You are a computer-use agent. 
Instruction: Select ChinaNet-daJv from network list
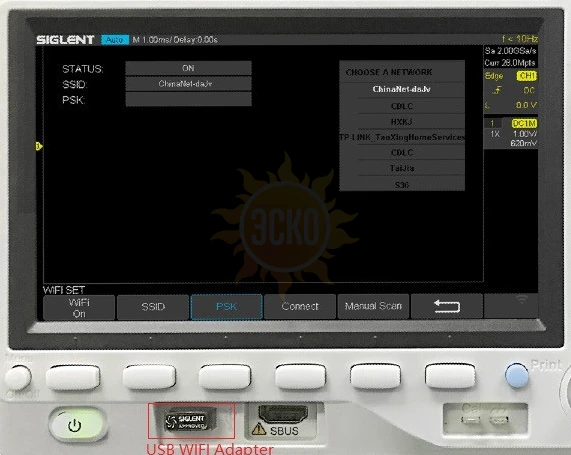(x=402, y=89)
